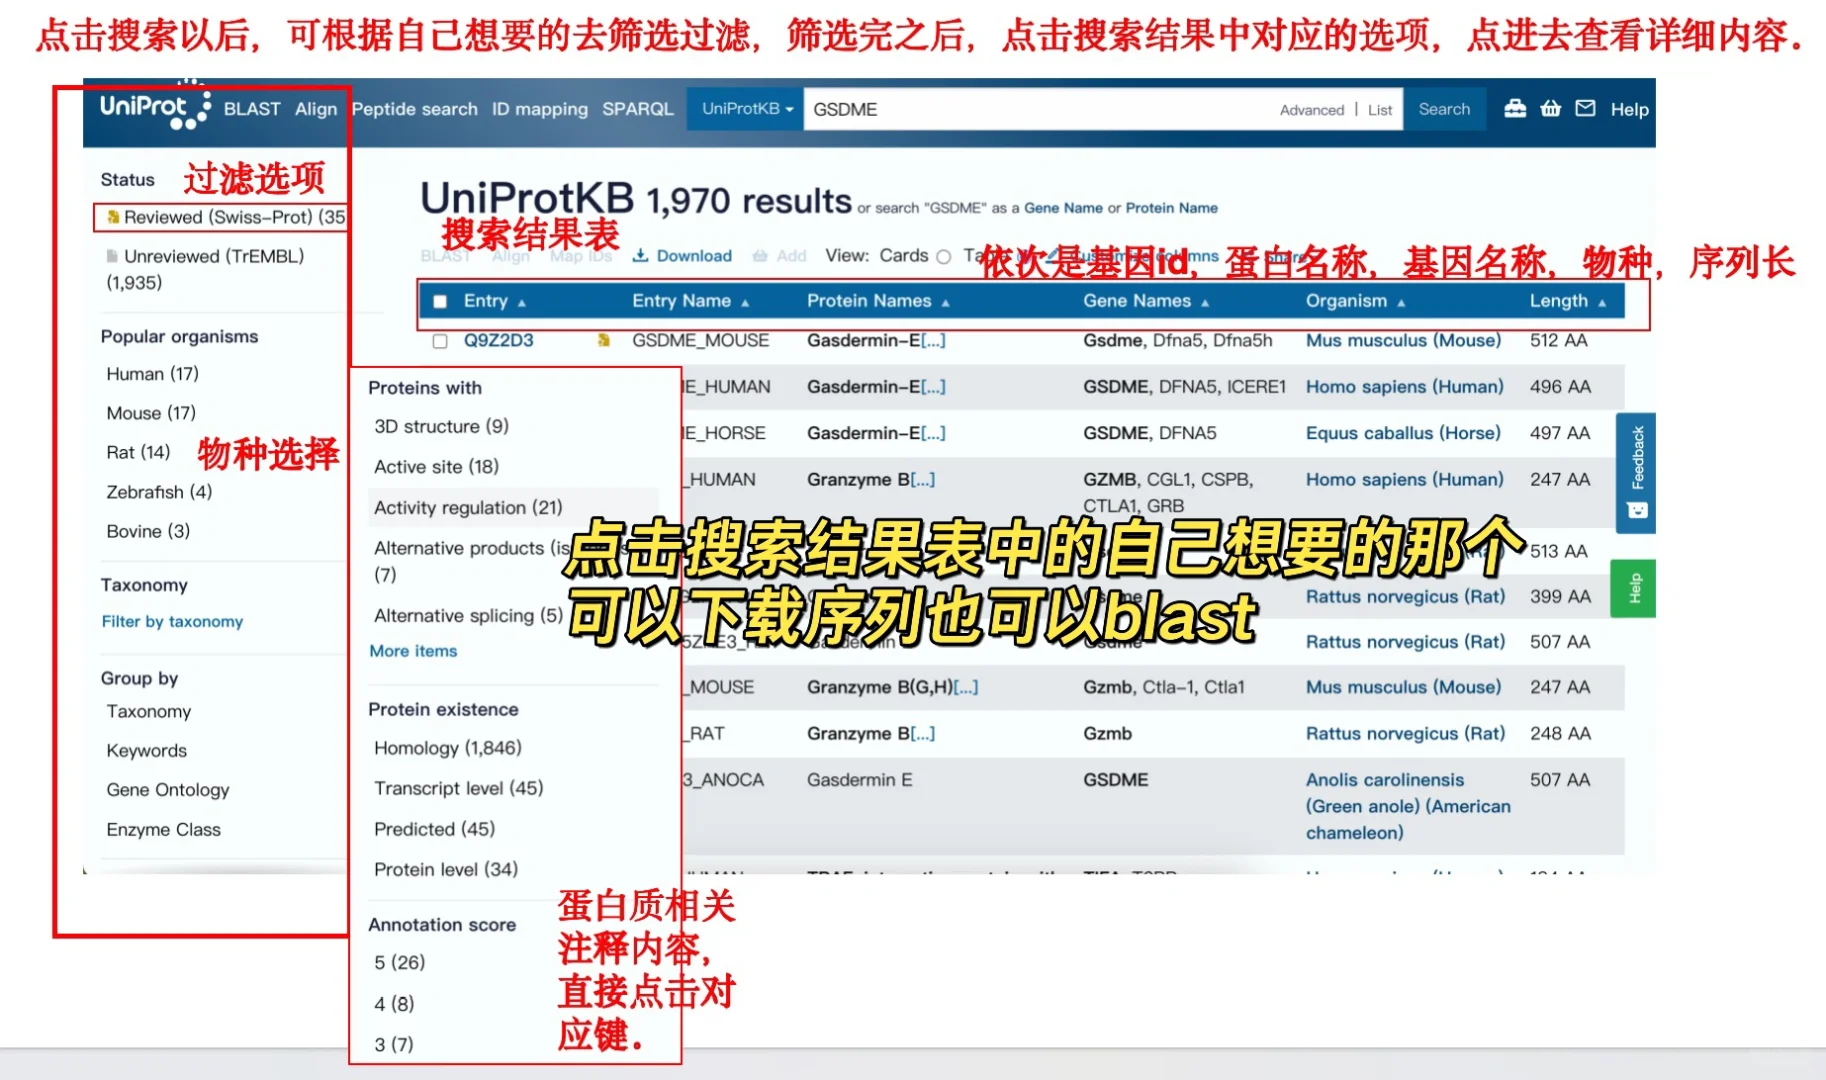Click the sort arrow beside Entry Name

coord(745,302)
